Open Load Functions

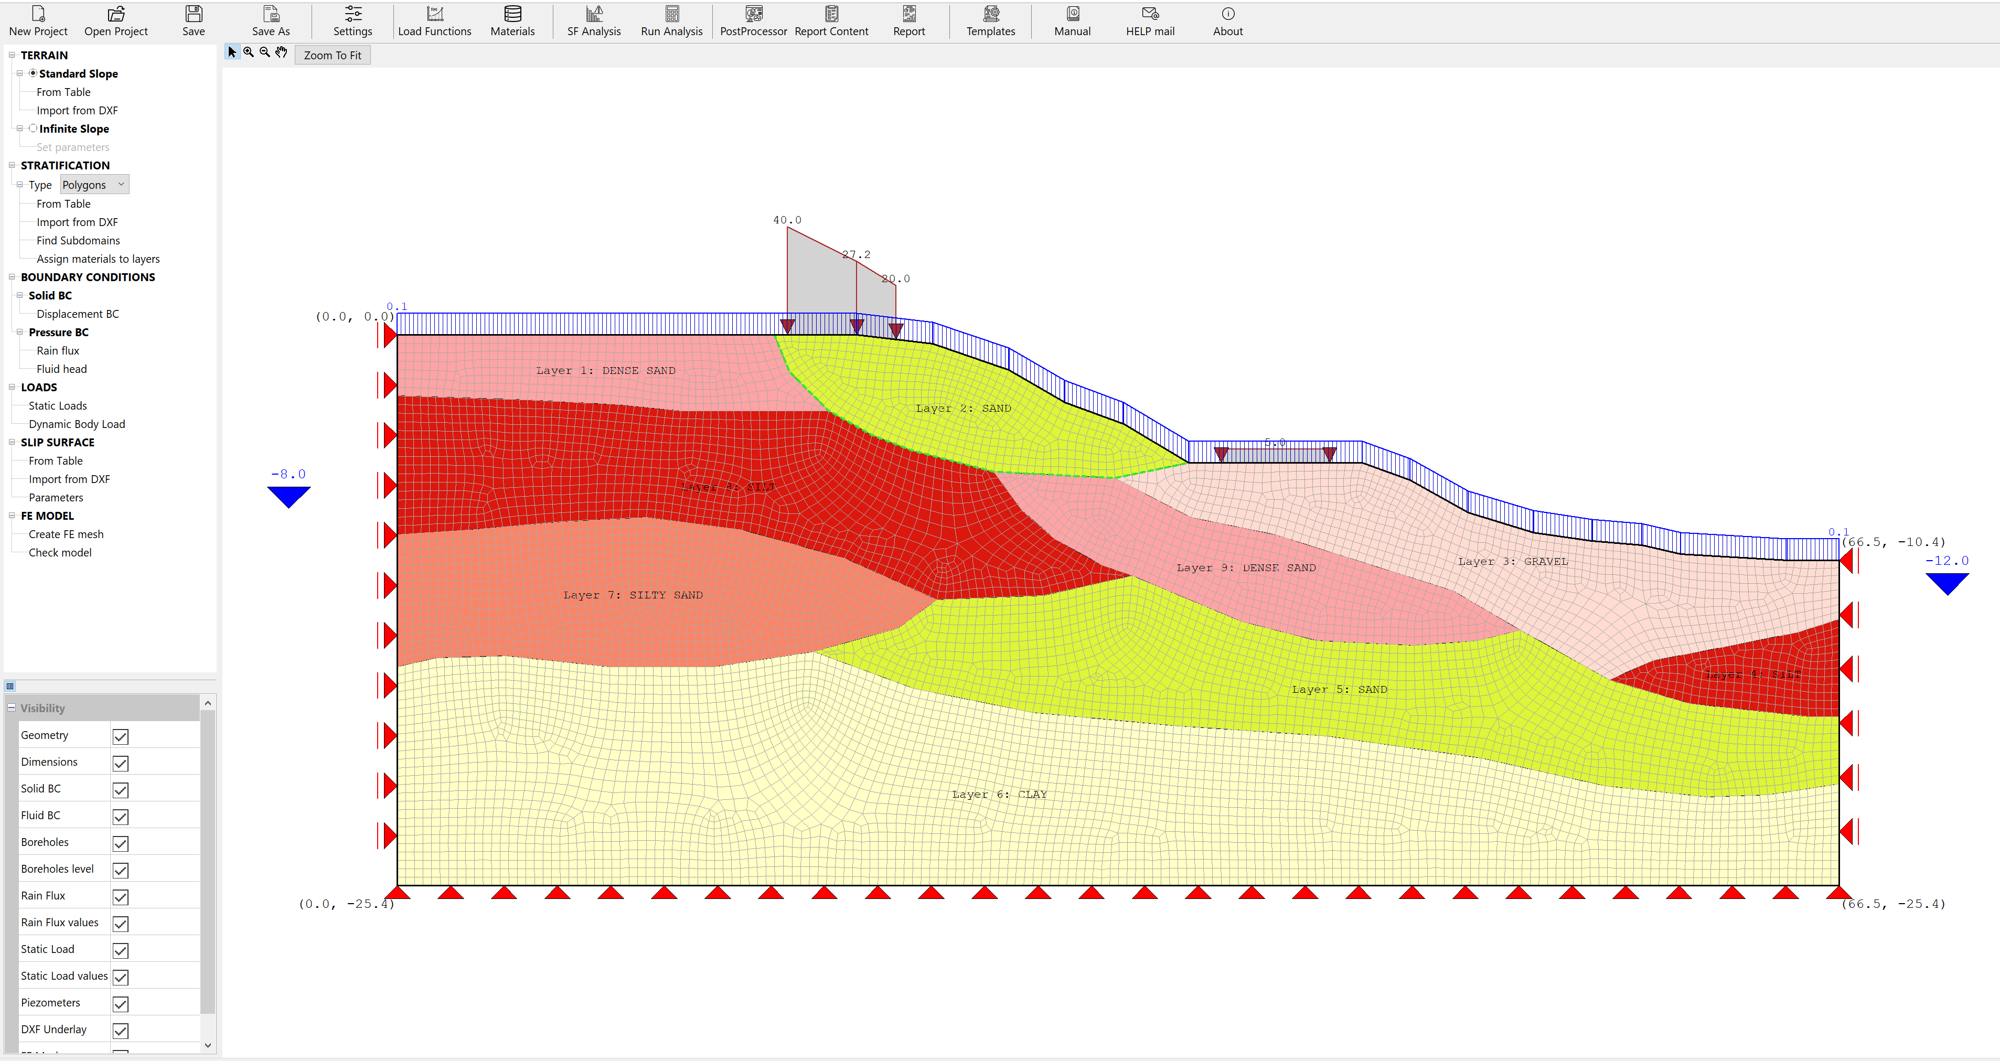pos(434,20)
